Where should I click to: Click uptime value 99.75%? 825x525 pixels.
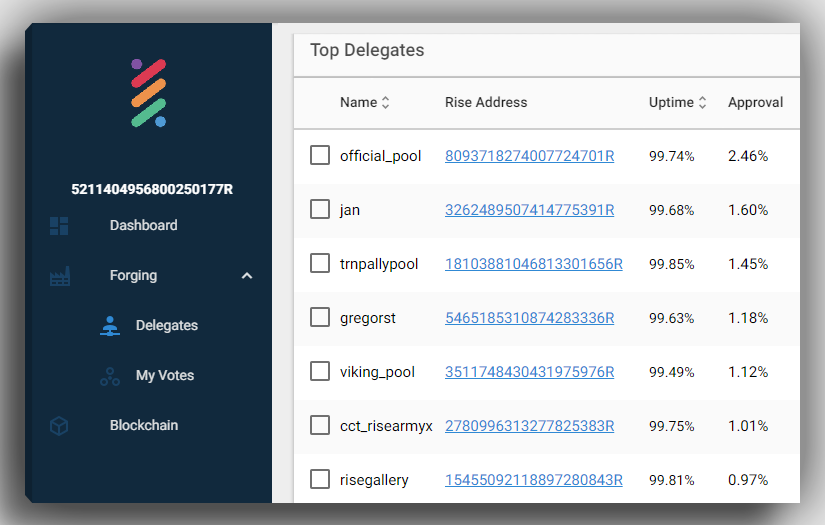pyautogui.click(x=671, y=426)
